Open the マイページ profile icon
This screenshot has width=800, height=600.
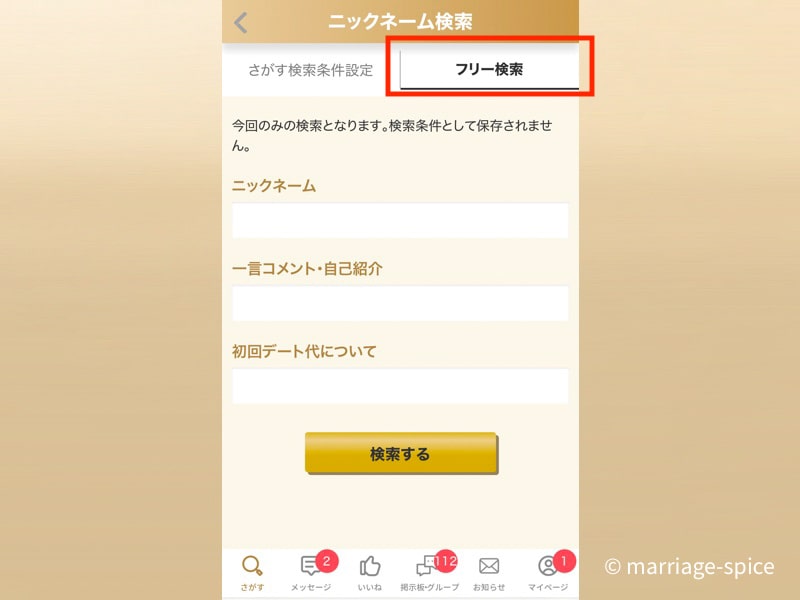click(547, 566)
